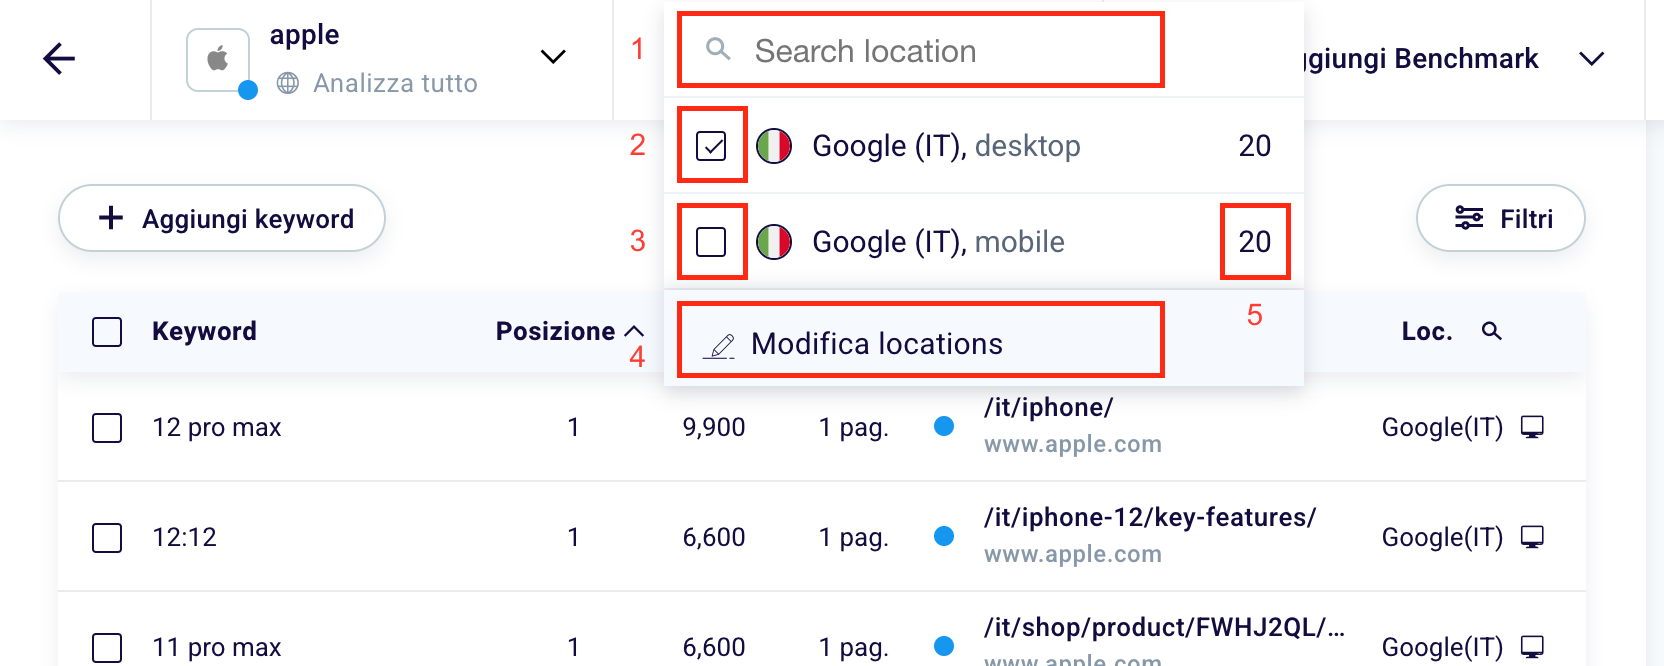The image size is (1664, 666).
Task: Expand the apple project dropdown chevron
Action: [553, 57]
